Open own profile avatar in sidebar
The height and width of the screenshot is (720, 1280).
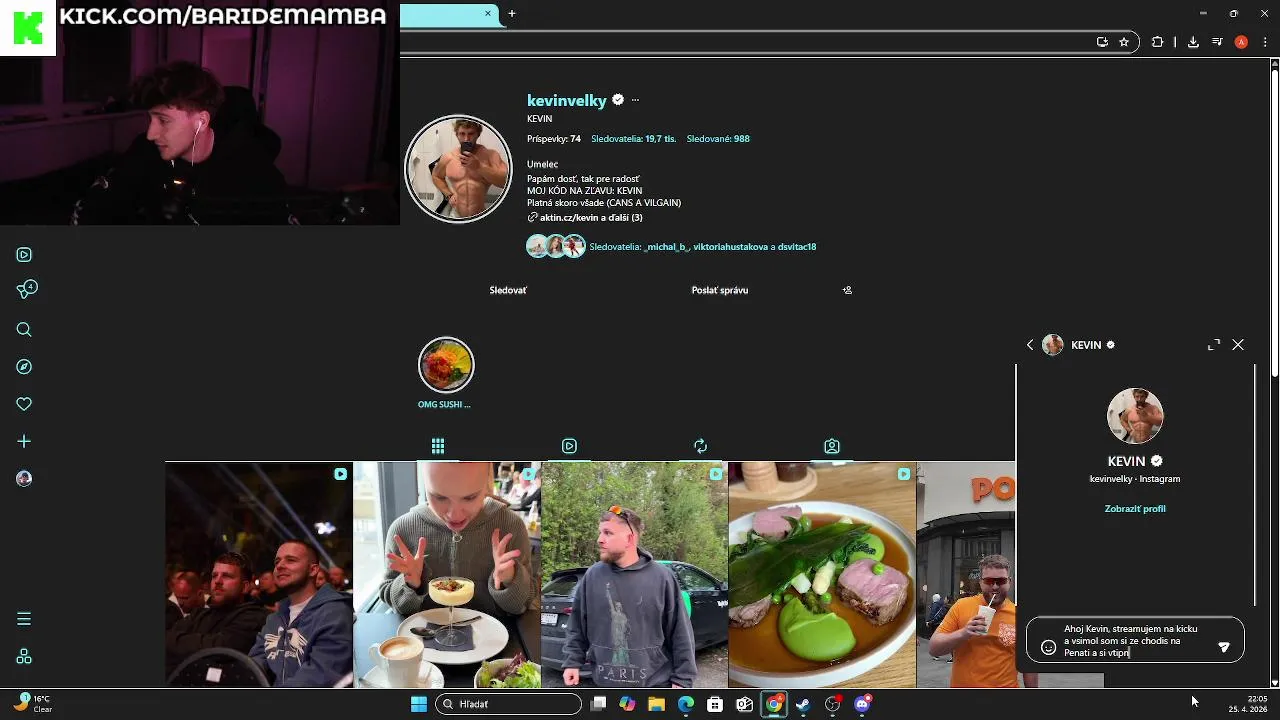coord(24,479)
